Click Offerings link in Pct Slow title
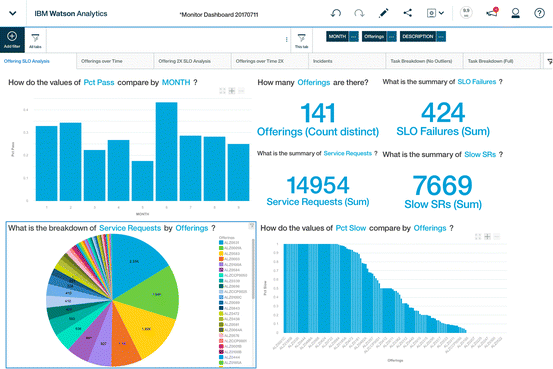Viewport: 553px width, 369px height. pos(430,228)
